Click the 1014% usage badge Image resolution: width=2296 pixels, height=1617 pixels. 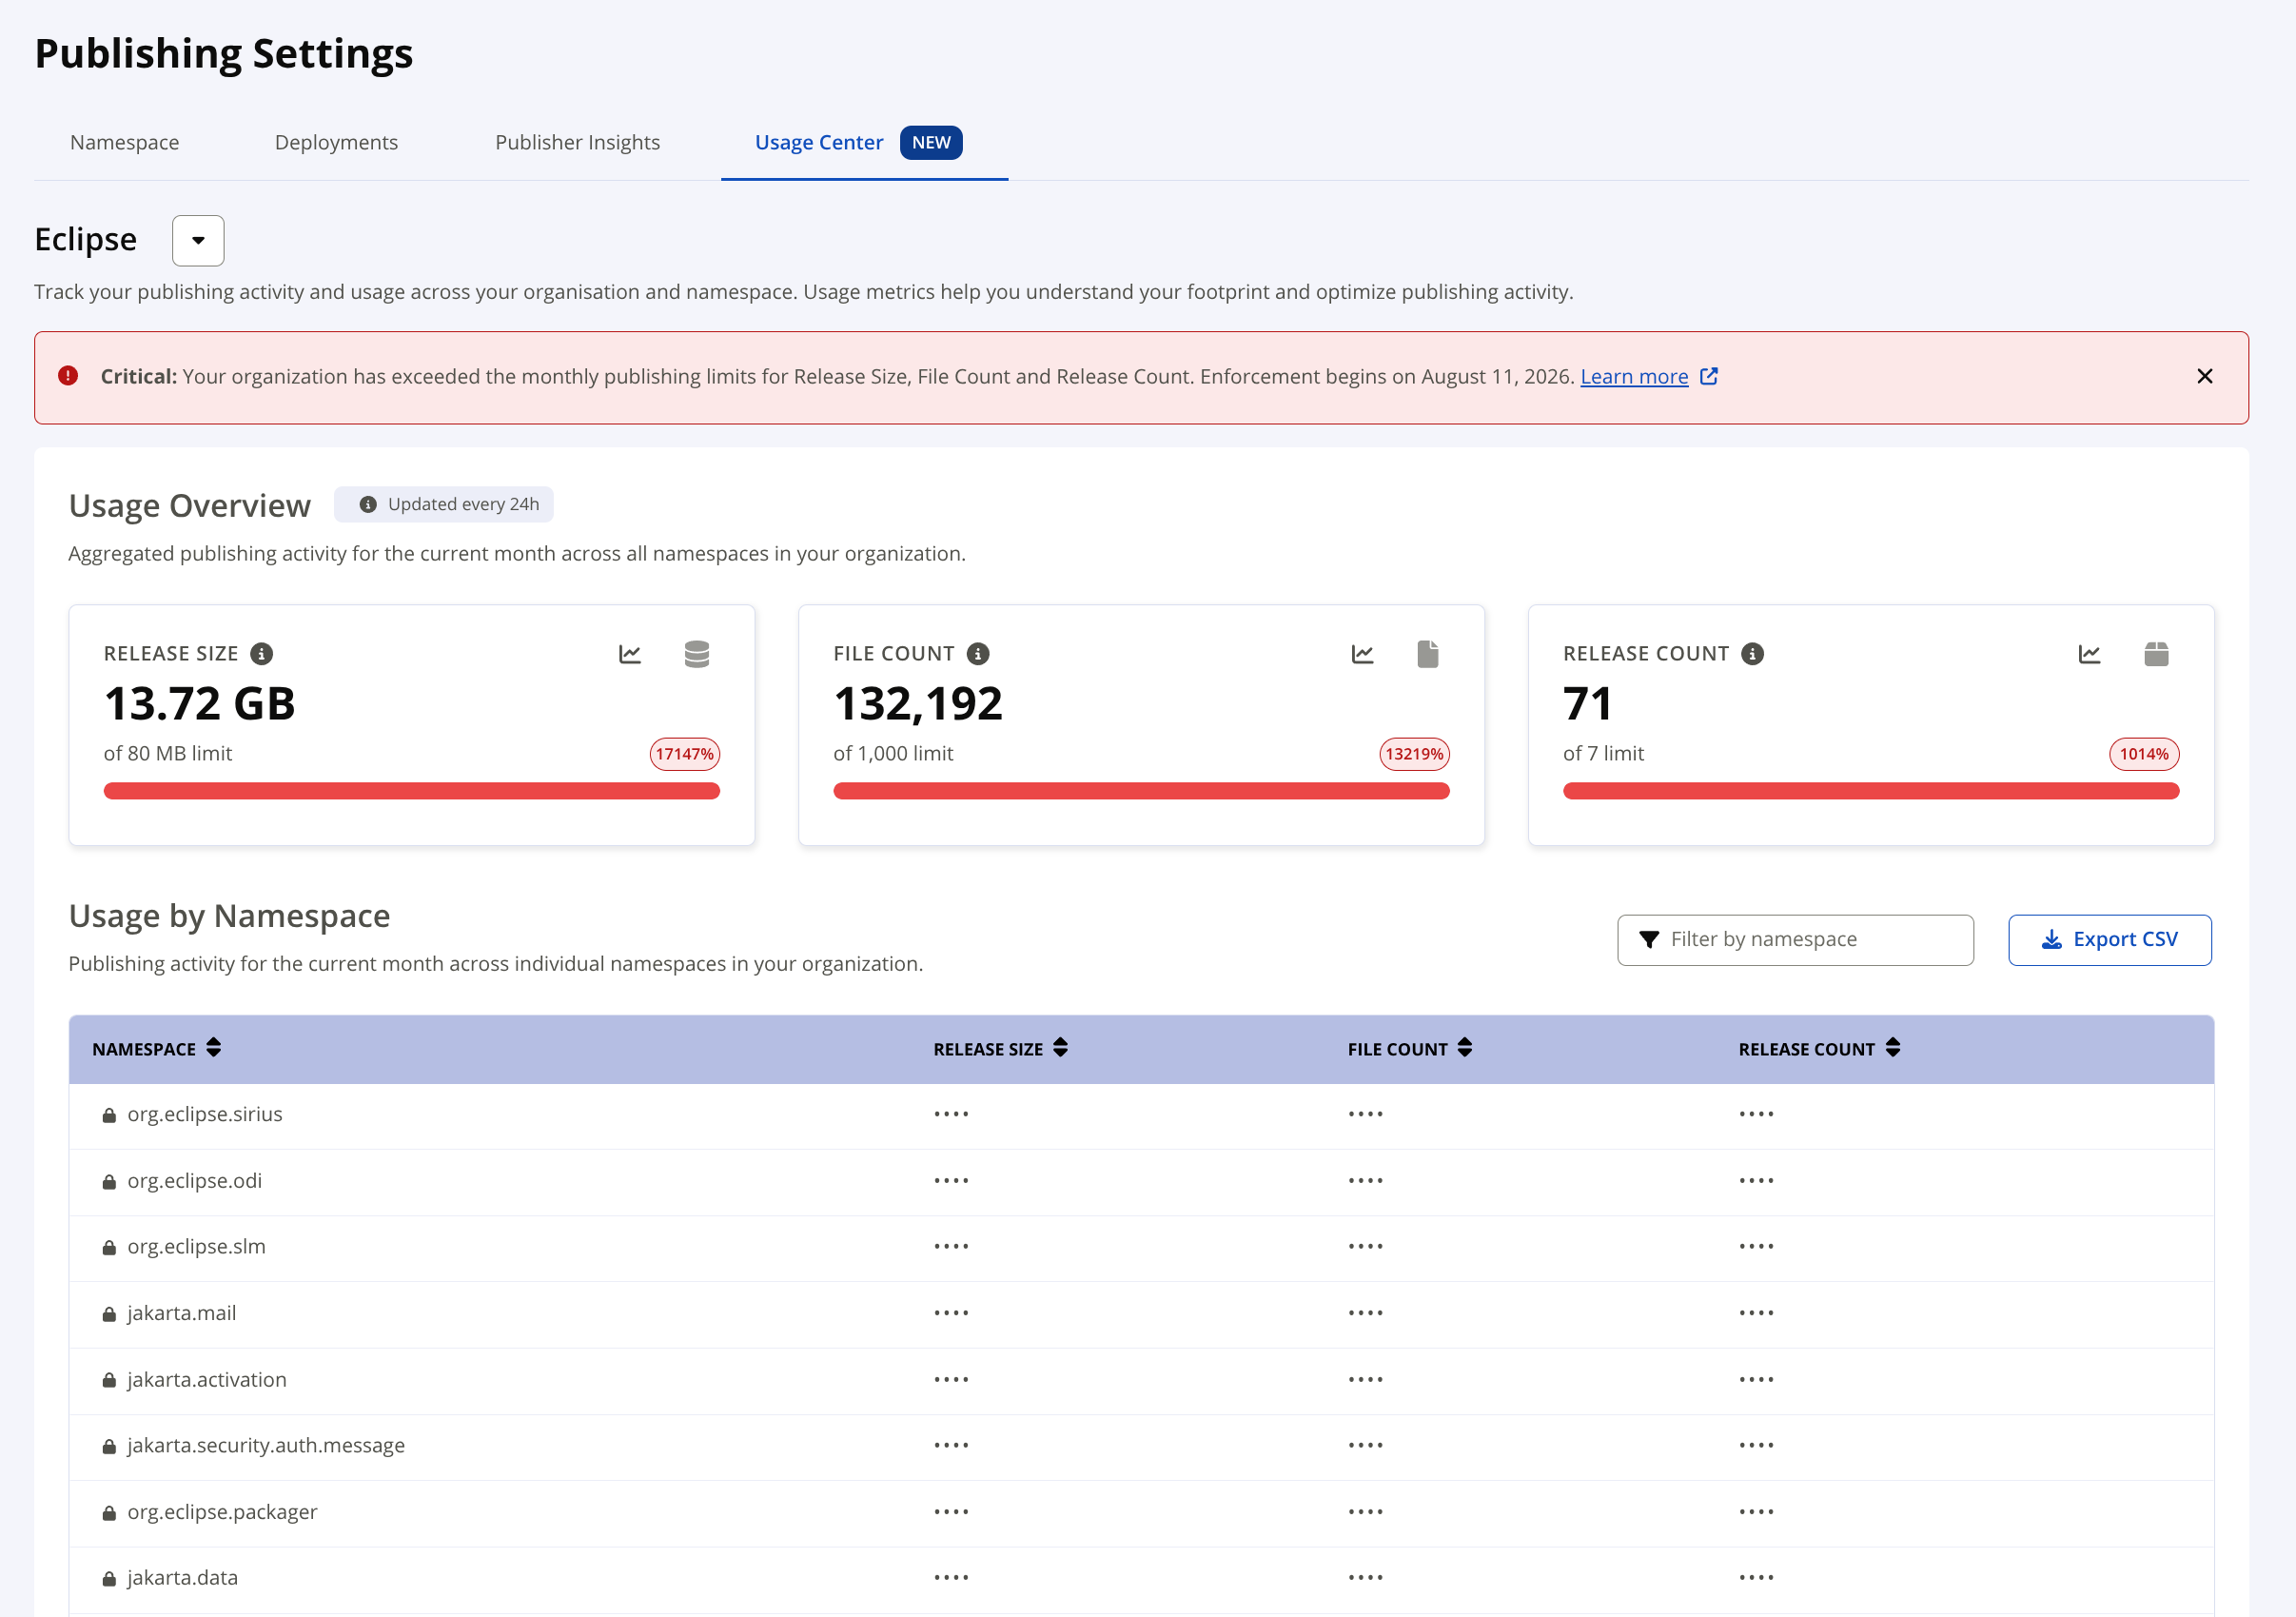coord(2144,754)
